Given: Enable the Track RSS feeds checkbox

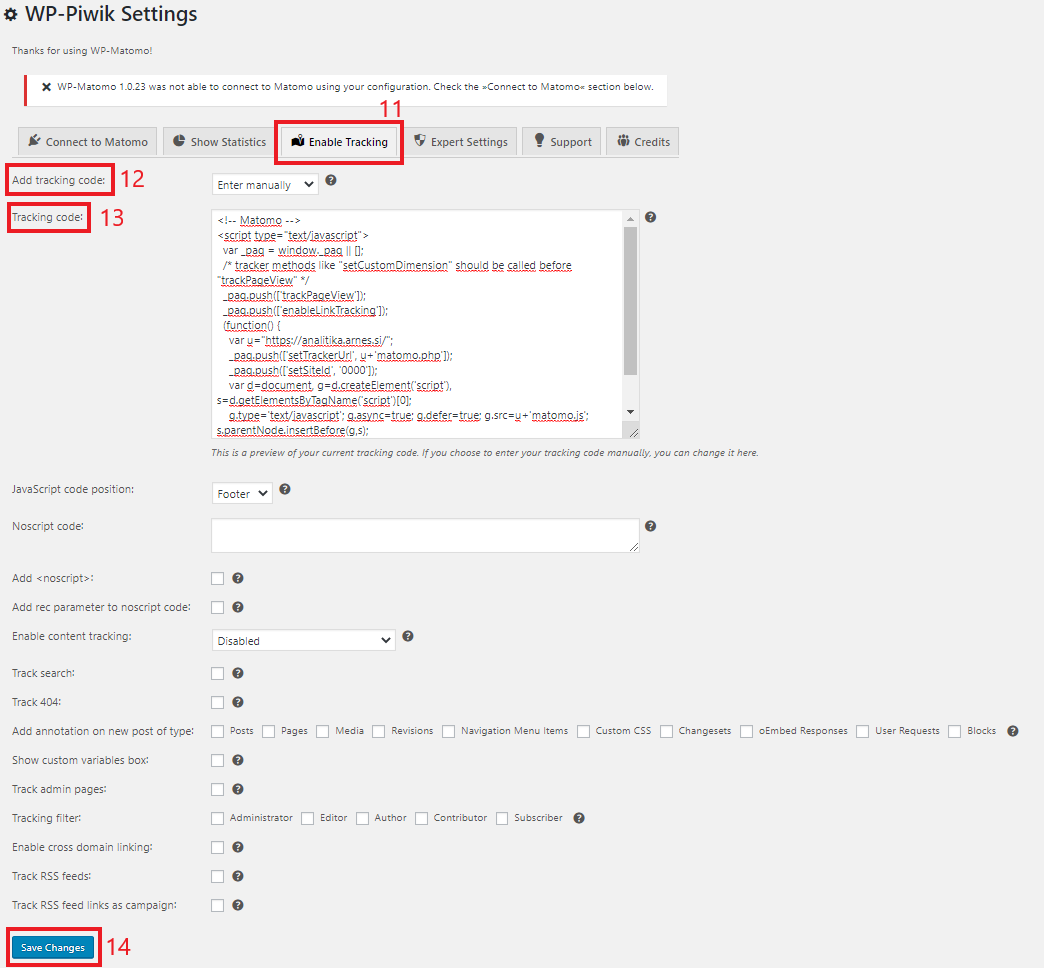Looking at the screenshot, I should 218,876.
